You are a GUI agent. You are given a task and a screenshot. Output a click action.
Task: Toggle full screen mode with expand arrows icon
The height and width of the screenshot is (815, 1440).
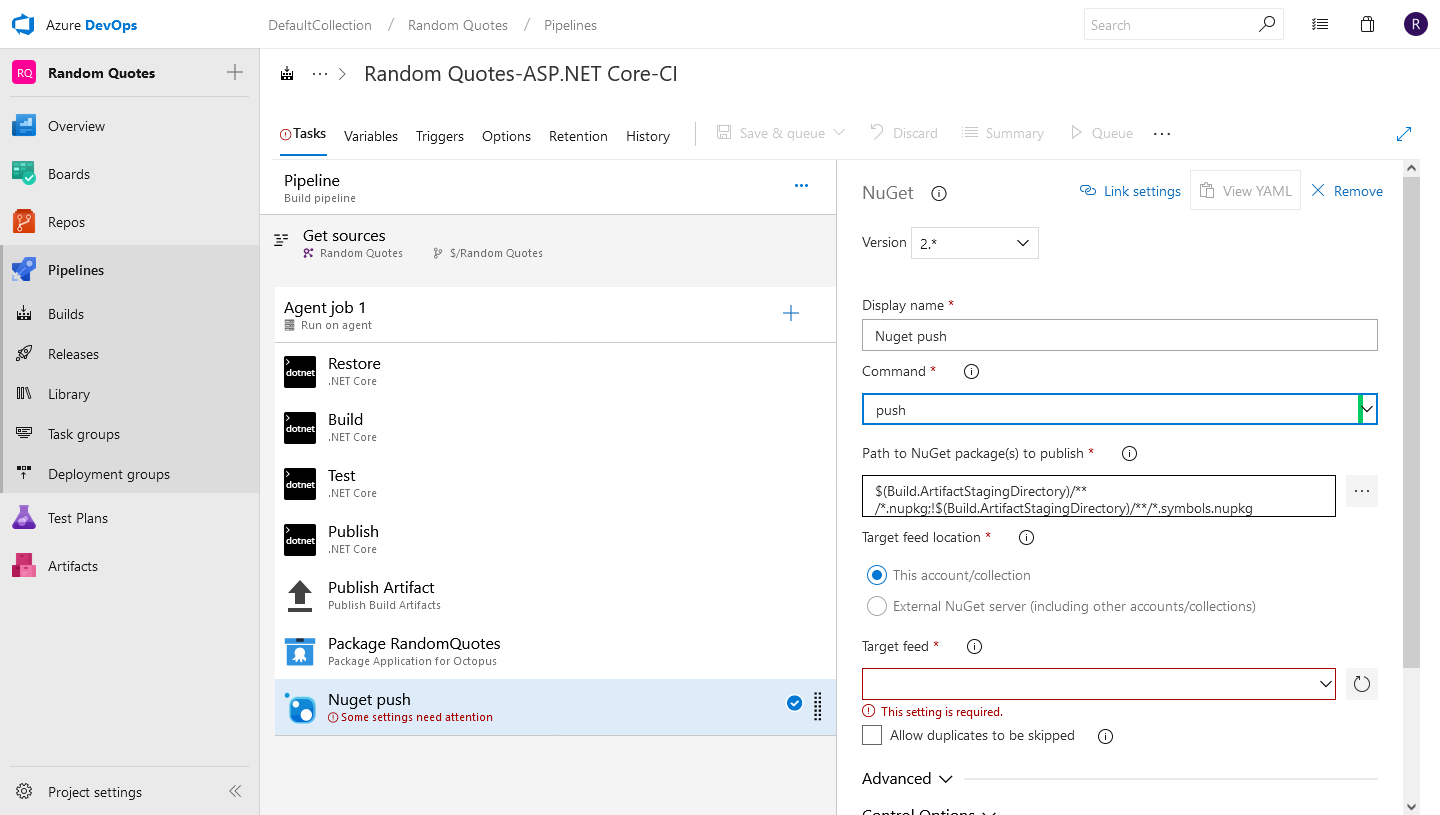tap(1404, 133)
